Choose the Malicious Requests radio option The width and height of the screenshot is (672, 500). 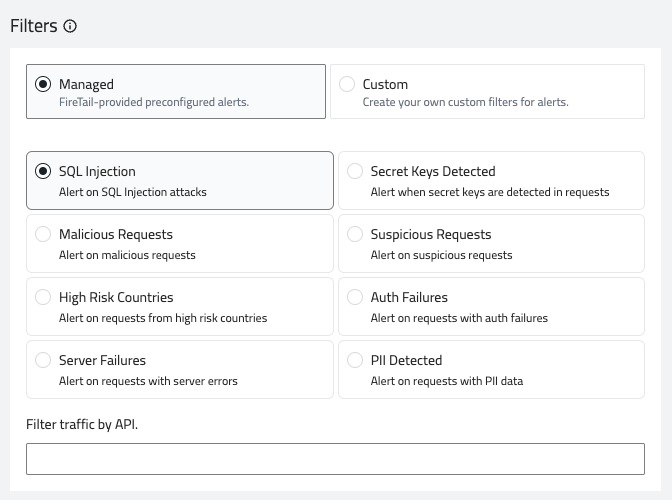click(43, 235)
